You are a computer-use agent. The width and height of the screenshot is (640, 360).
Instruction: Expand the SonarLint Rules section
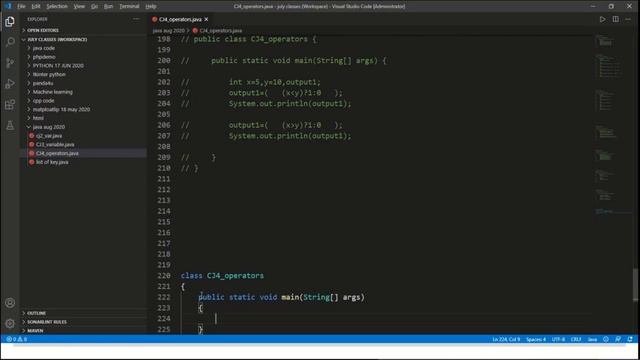point(83,322)
